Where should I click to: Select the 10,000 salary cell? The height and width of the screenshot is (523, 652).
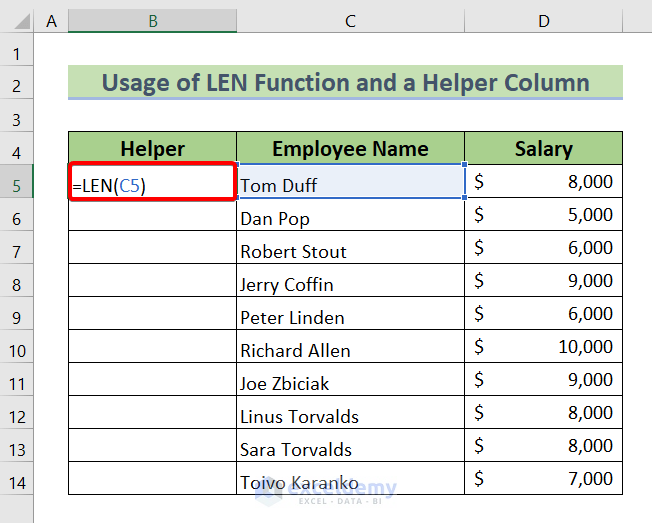coord(543,348)
